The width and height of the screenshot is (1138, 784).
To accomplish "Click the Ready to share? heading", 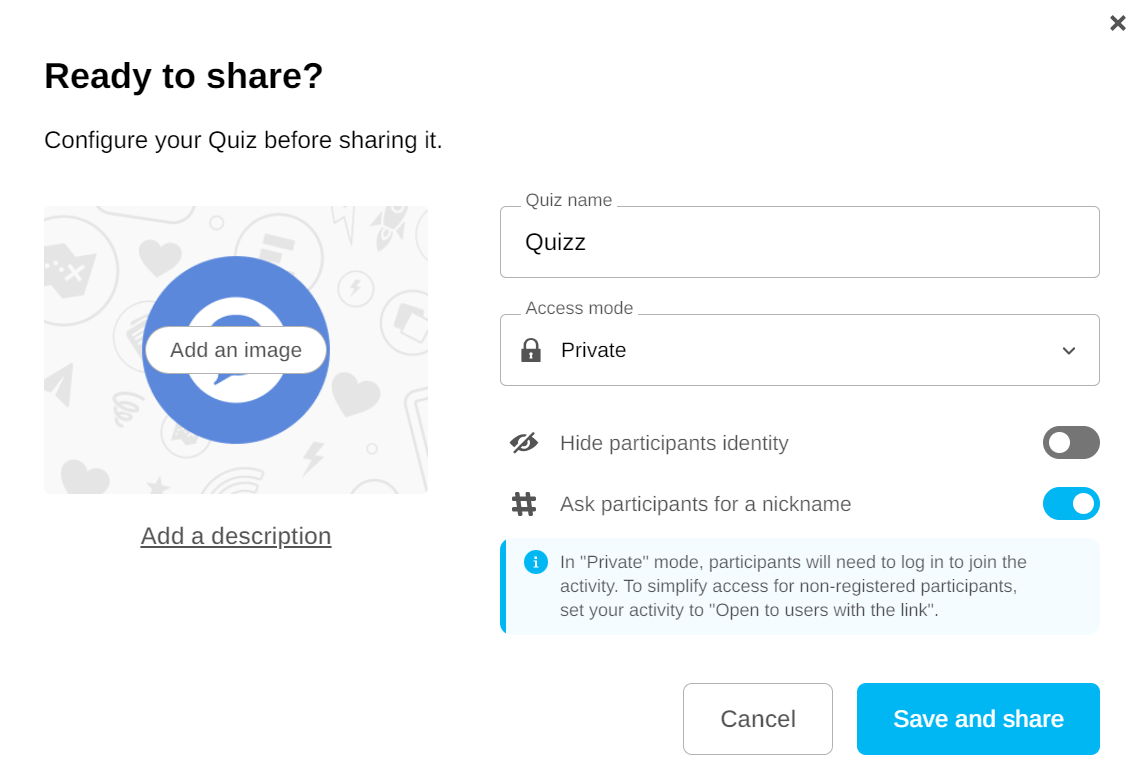I will tap(184, 76).
